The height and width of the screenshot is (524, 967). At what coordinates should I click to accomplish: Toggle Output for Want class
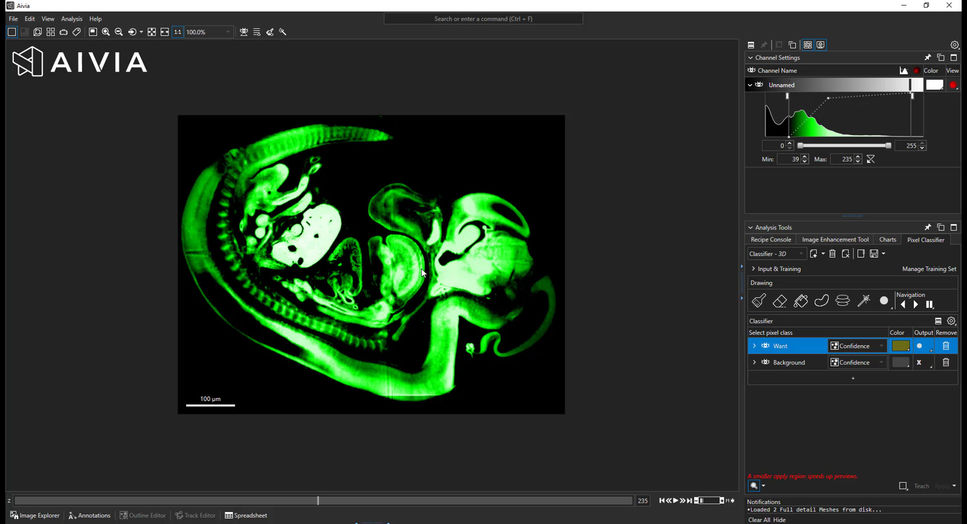[920, 346]
